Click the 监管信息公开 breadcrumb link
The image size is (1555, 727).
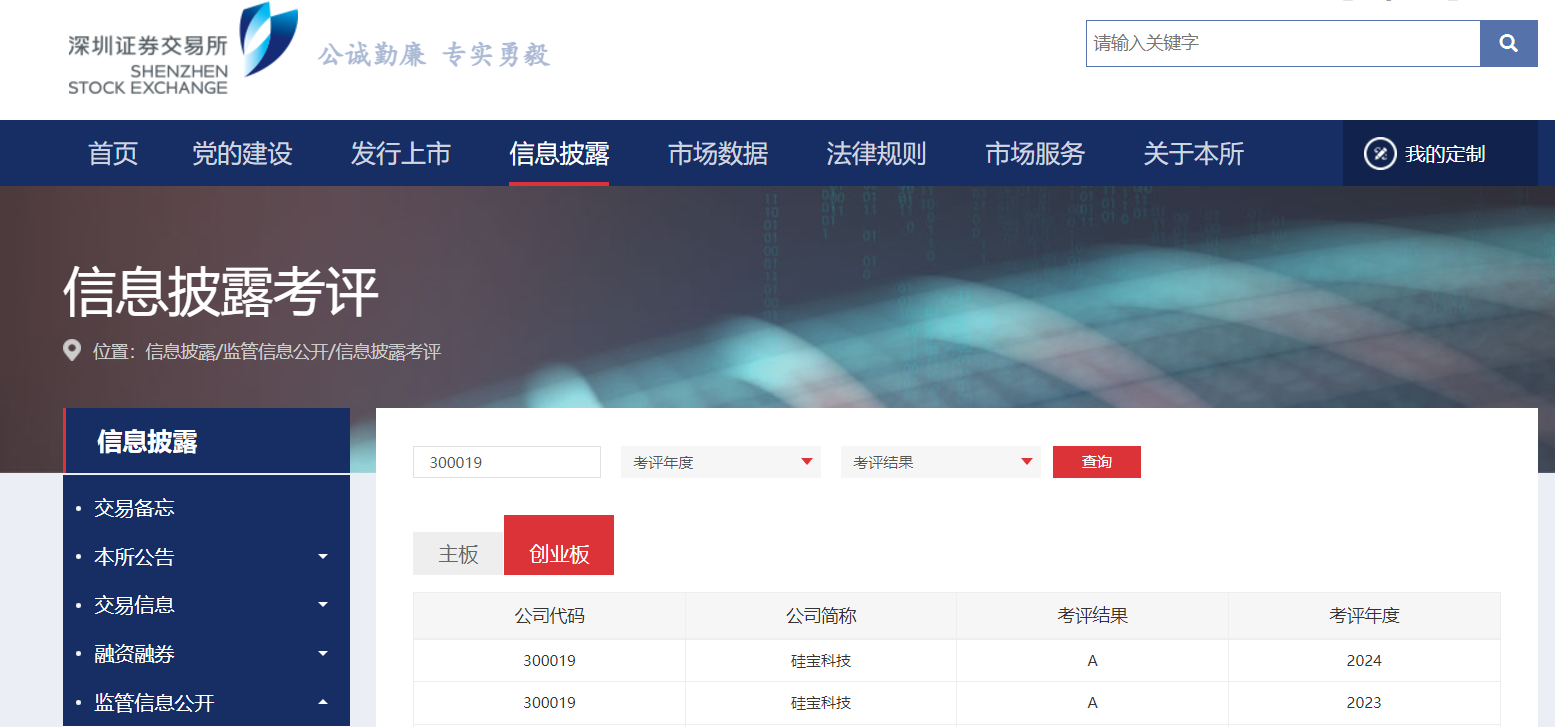pyautogui.click(x=275, y=352)
